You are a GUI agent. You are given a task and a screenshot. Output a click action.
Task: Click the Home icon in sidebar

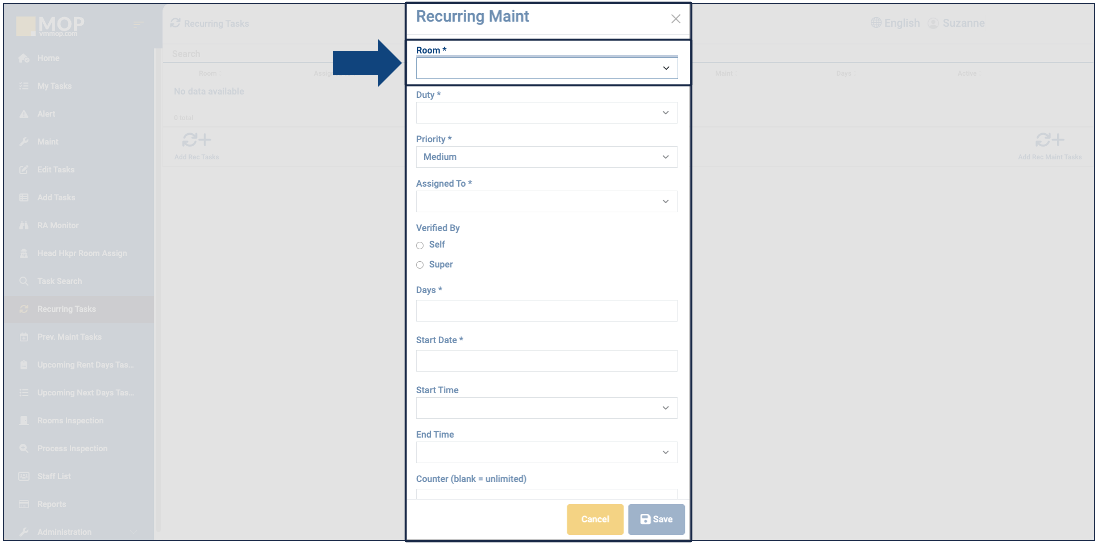(x=23, y=59)
